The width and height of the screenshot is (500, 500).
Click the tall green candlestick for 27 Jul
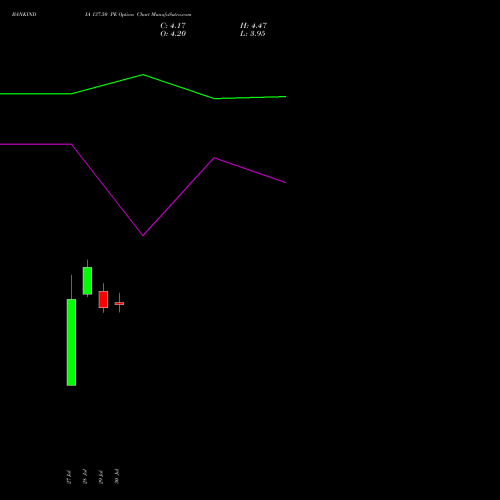(71, 342)
